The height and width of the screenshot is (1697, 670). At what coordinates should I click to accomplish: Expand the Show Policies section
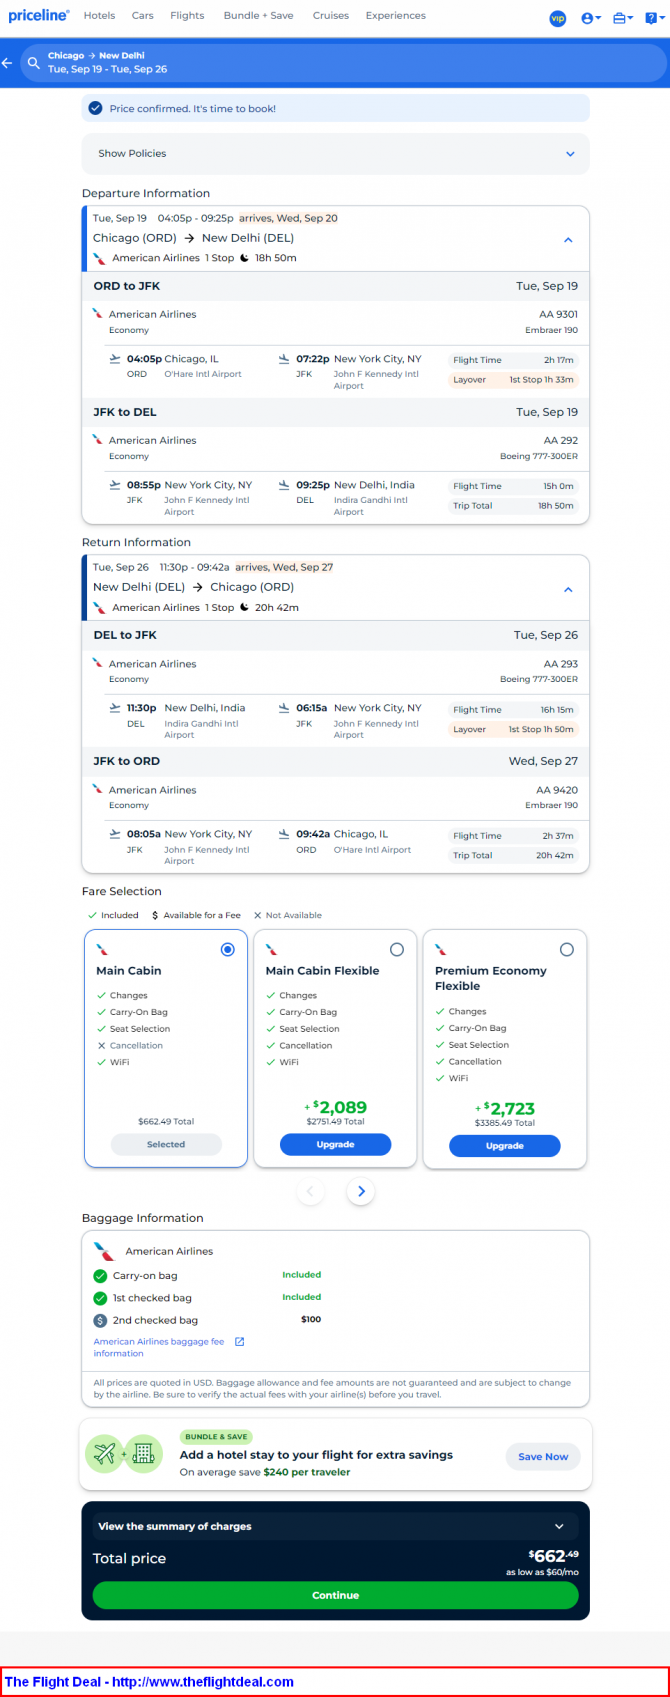pyautogui.click(x=335, y=154)
